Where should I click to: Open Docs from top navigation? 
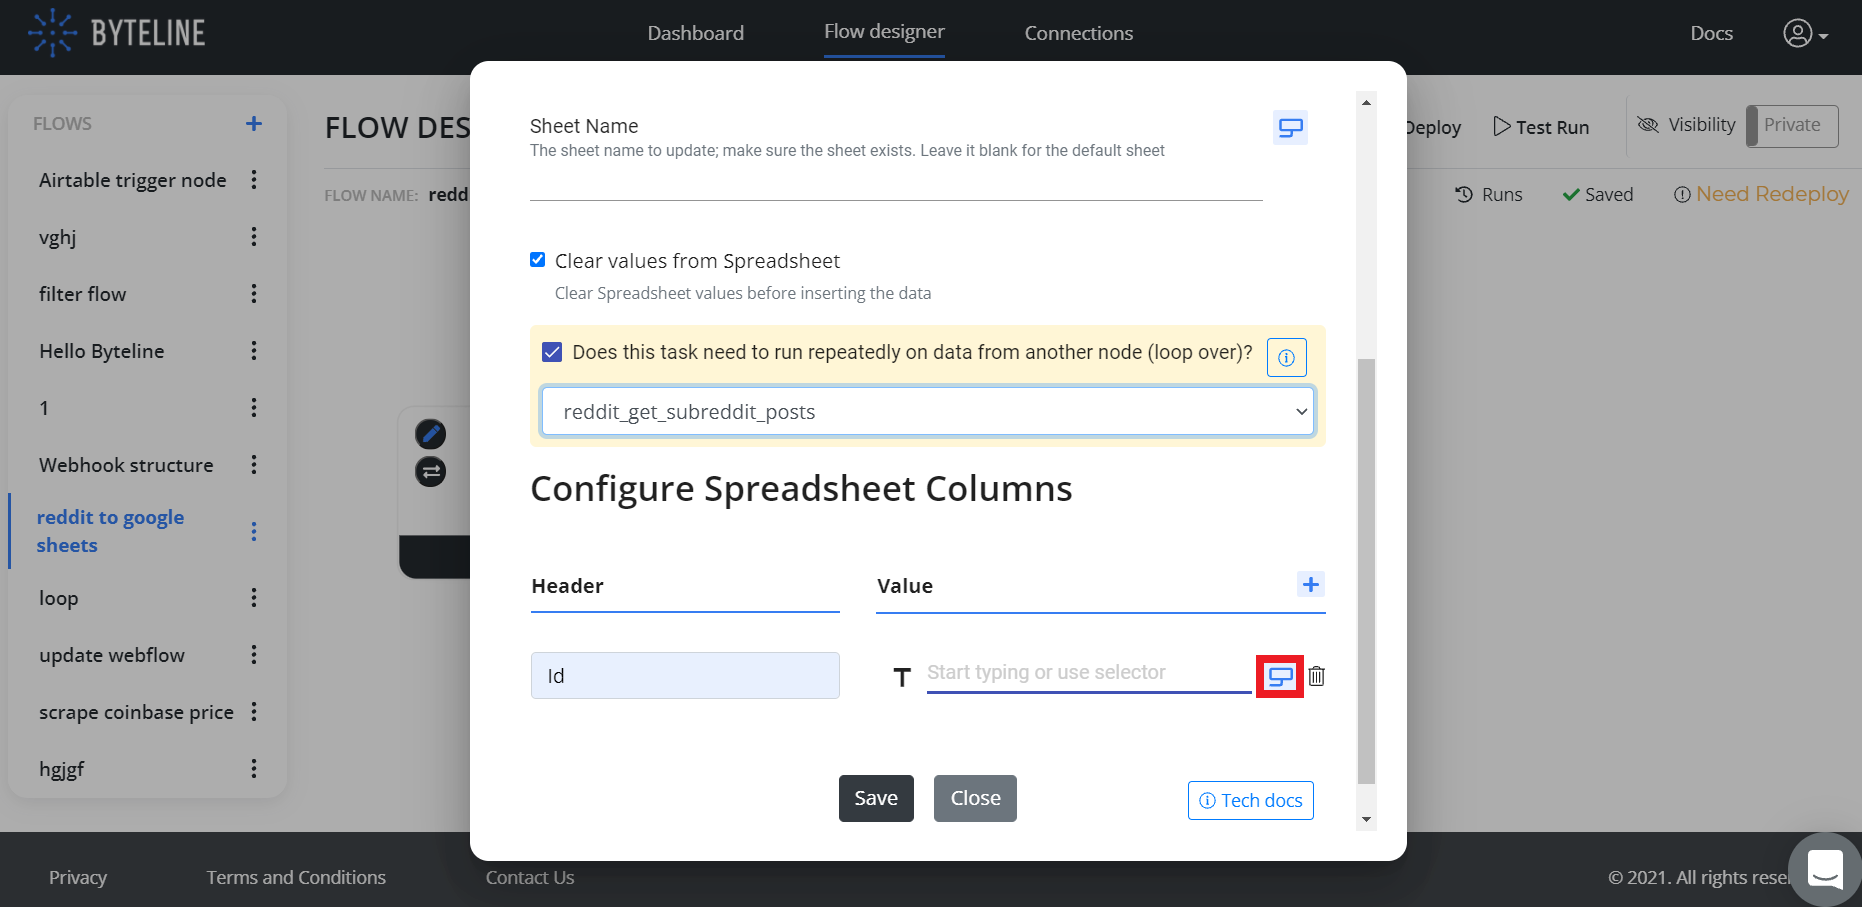[x=1711, y=33]
